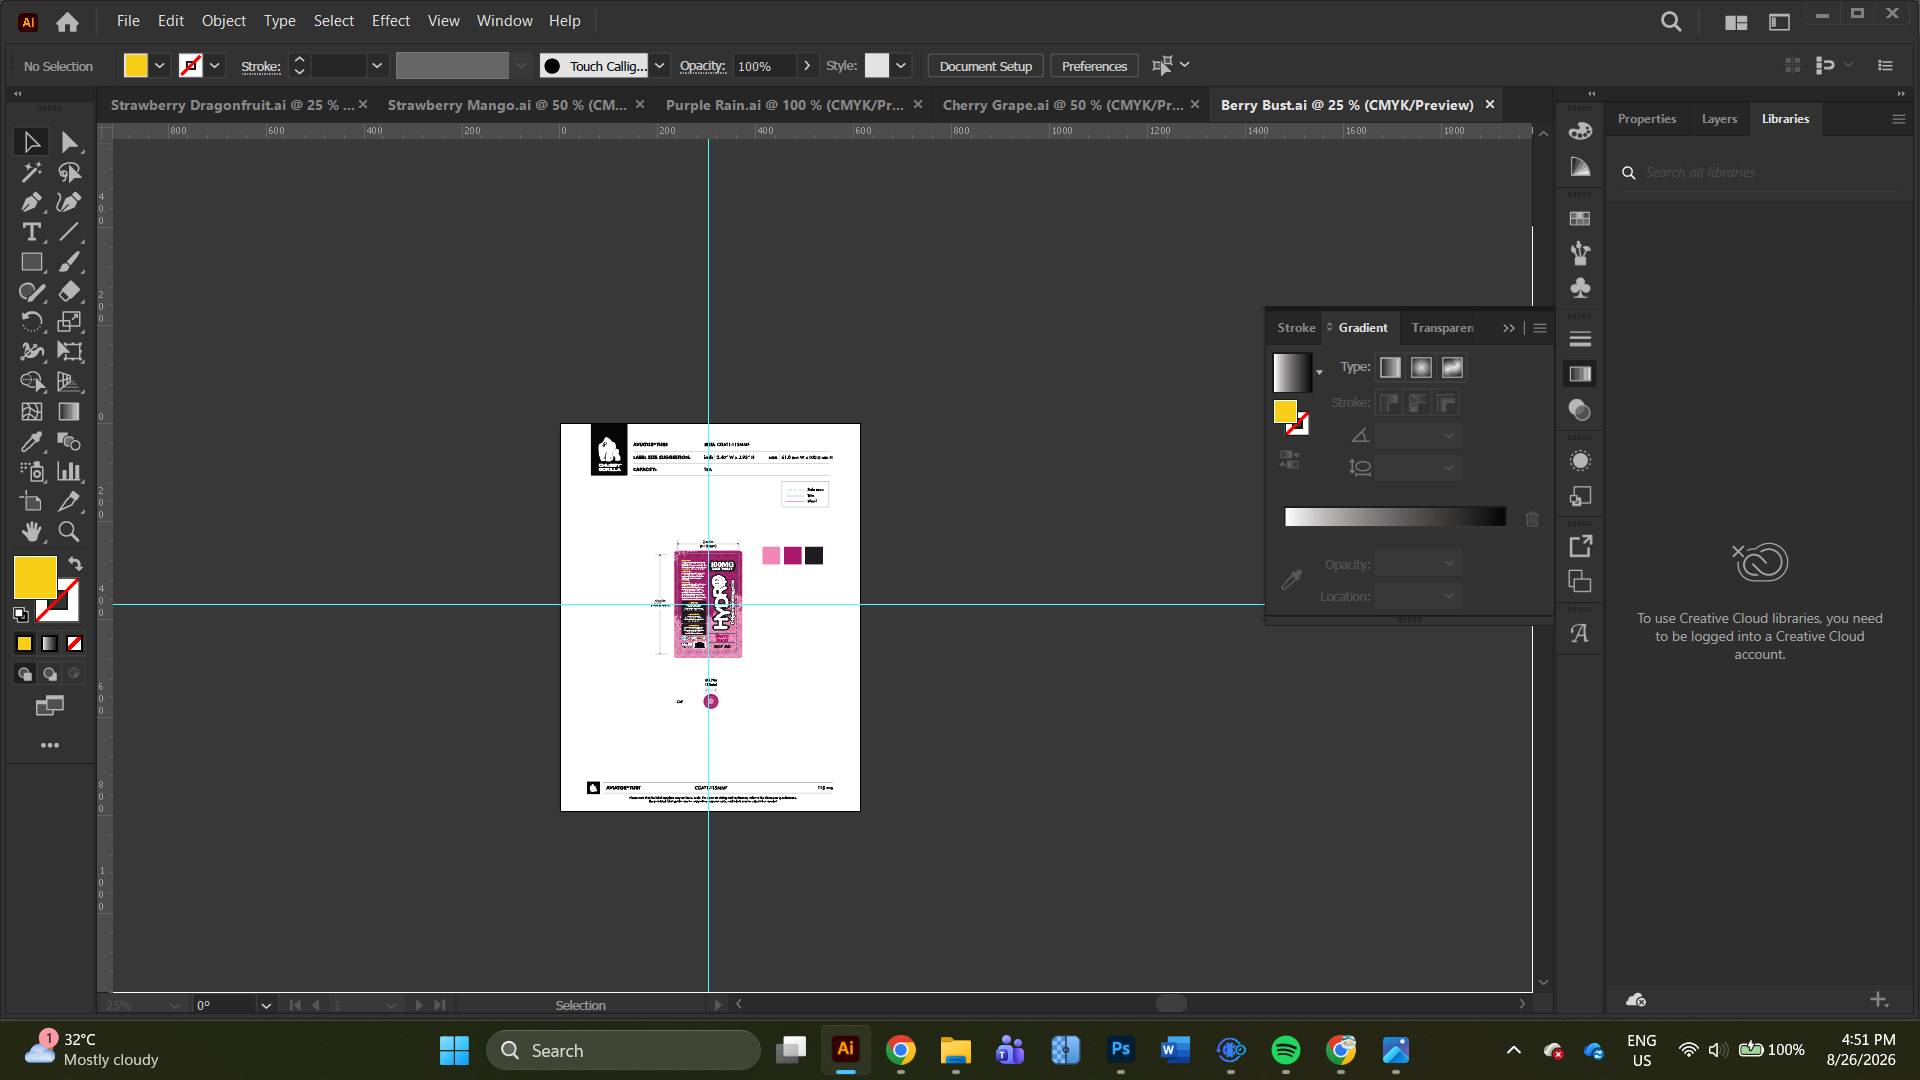Switch to Purple Rain.ai document tab
Screen dimensions: 1920x1080
pyautogui.click(x=784, y=105)
